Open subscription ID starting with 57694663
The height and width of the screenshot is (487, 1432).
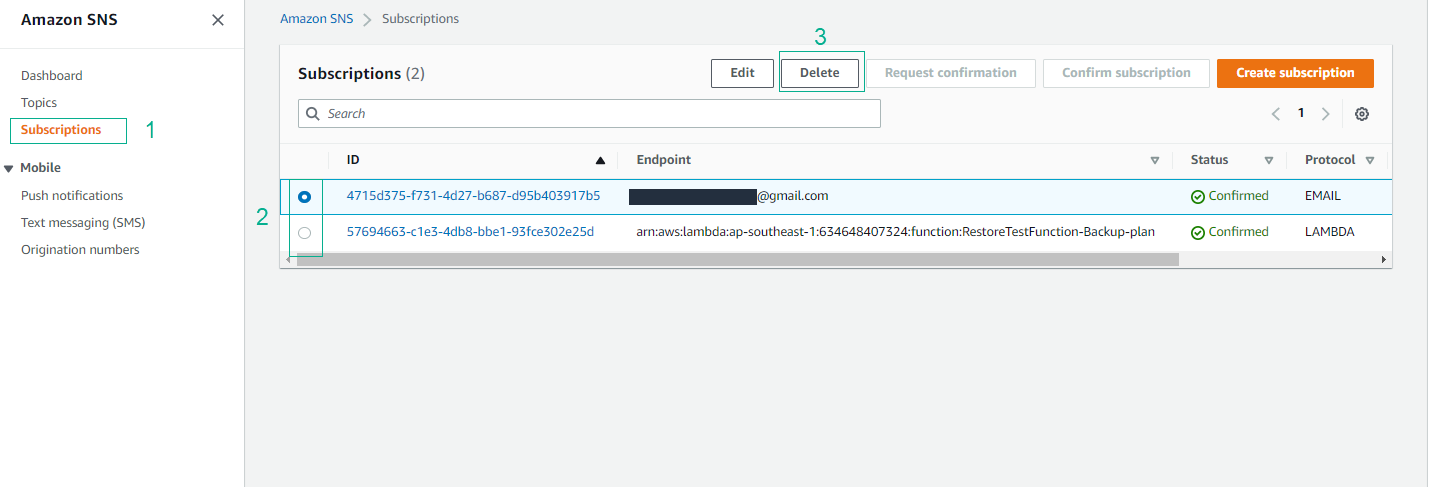click(470, 232)
